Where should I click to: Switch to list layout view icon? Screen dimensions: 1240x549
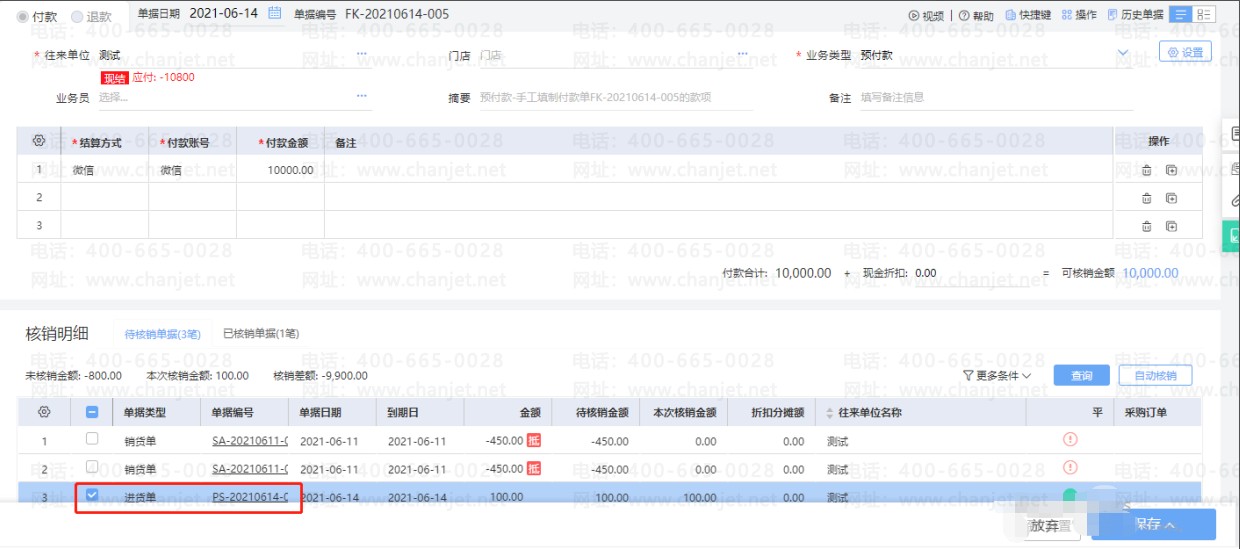(1181, 15)
